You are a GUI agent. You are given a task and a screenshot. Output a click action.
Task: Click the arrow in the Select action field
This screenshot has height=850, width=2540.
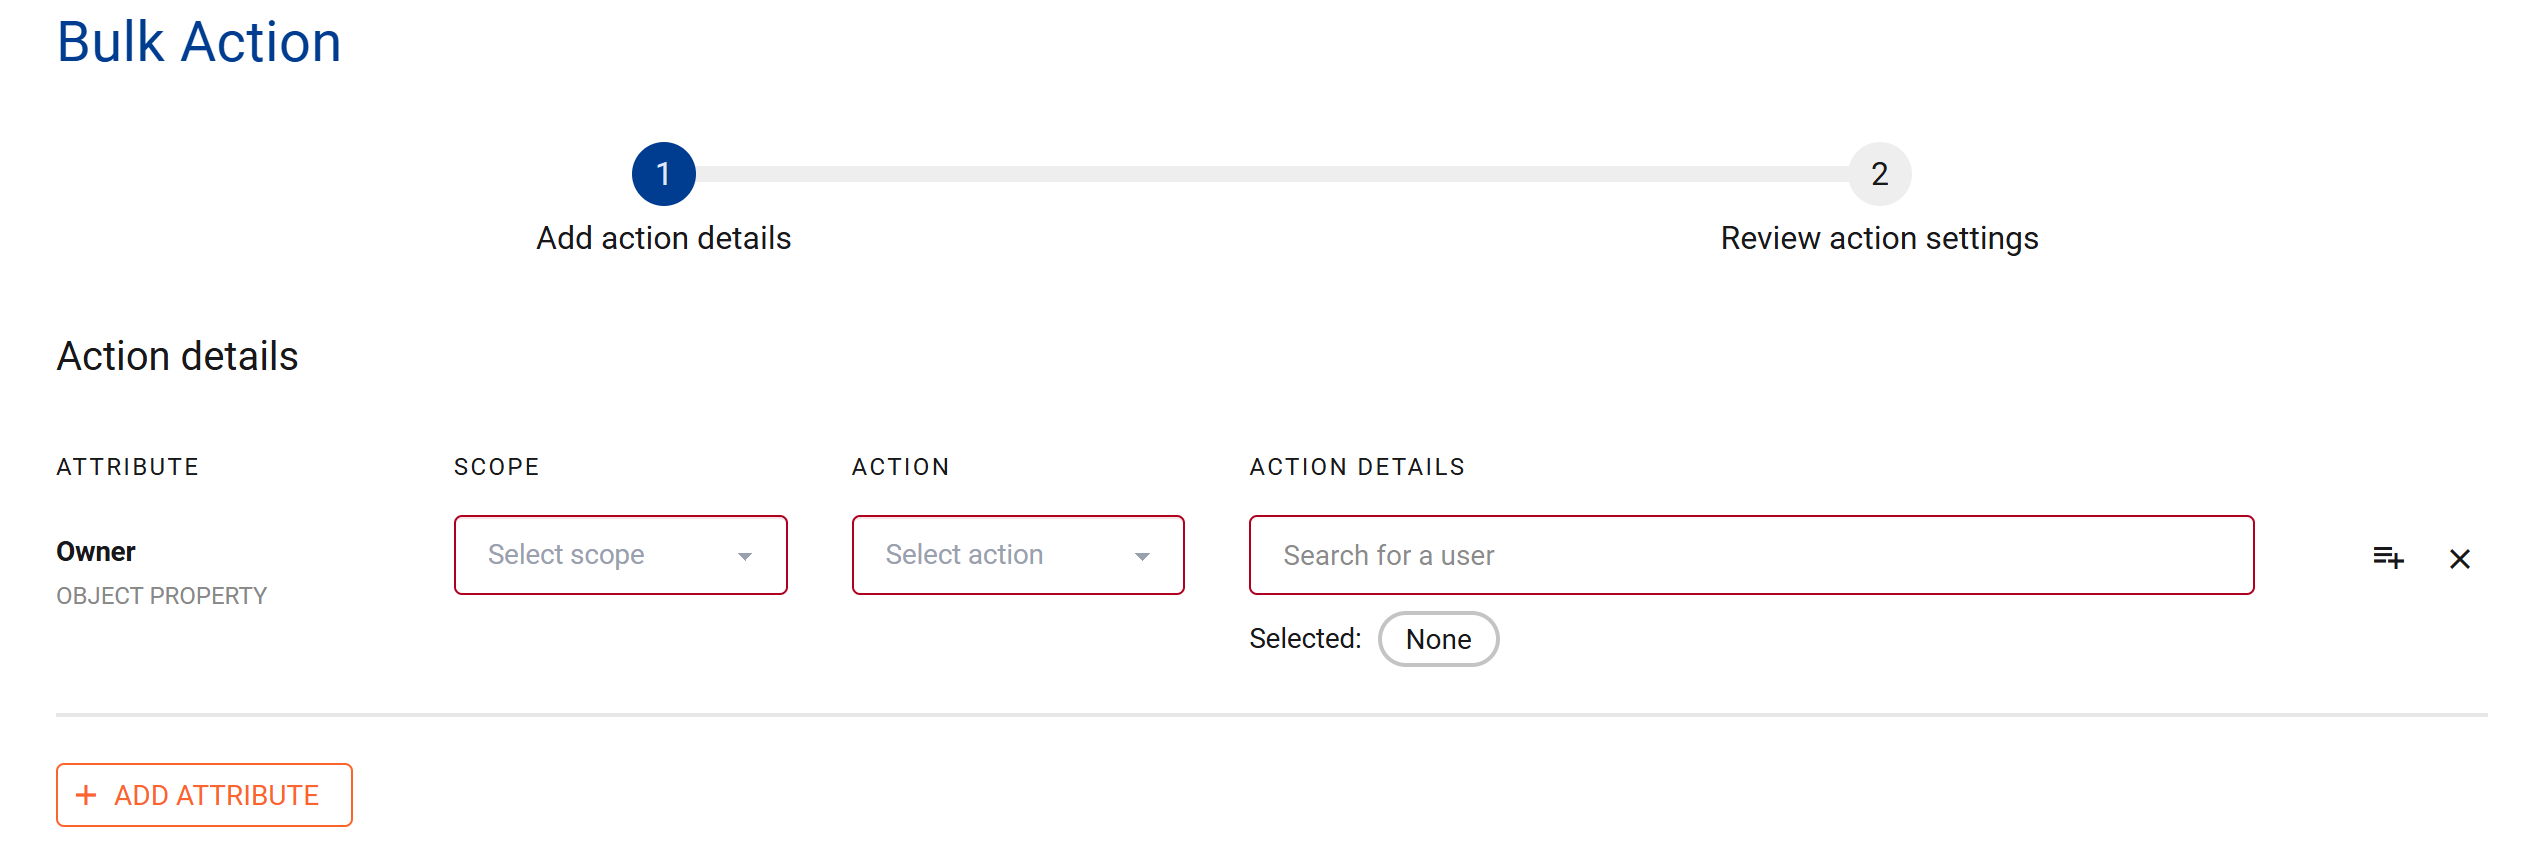pyautogui.click(x=1142, y=556)
